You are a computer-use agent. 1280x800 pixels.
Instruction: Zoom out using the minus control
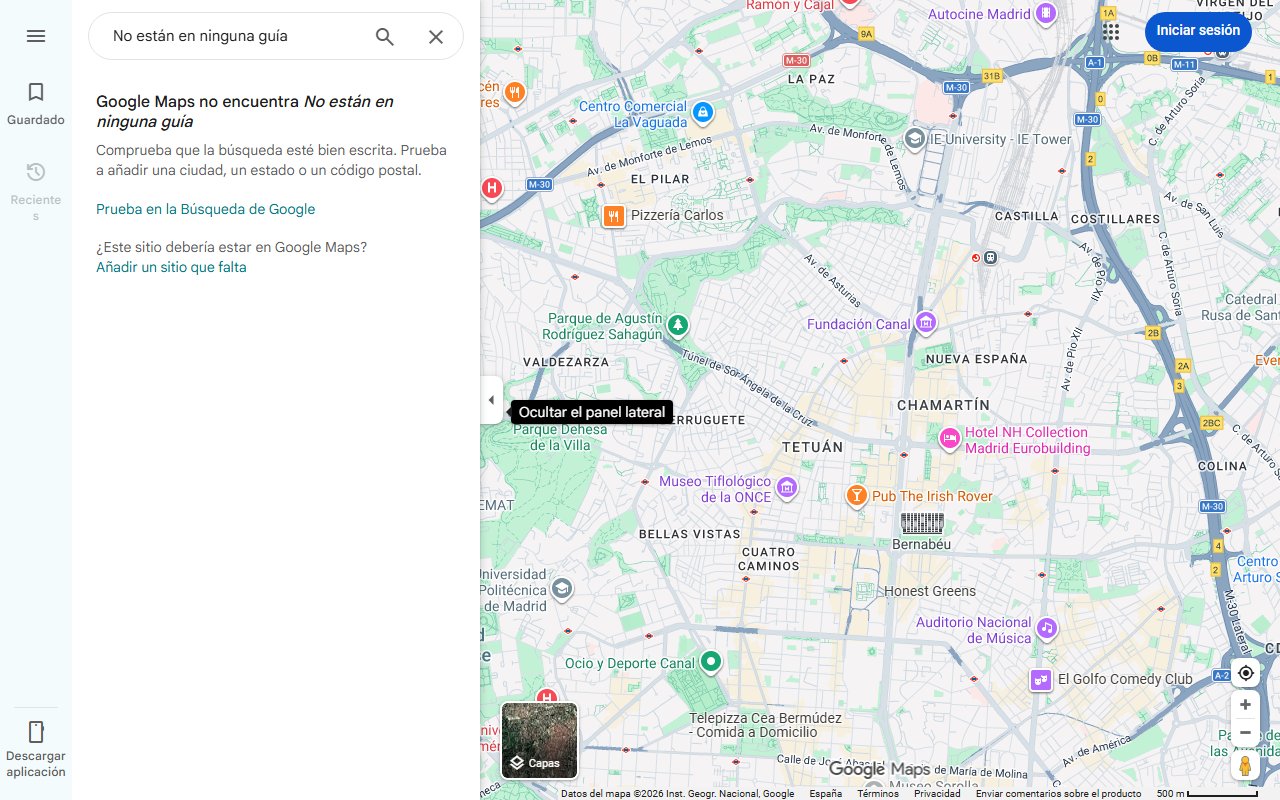[1245, 731]
